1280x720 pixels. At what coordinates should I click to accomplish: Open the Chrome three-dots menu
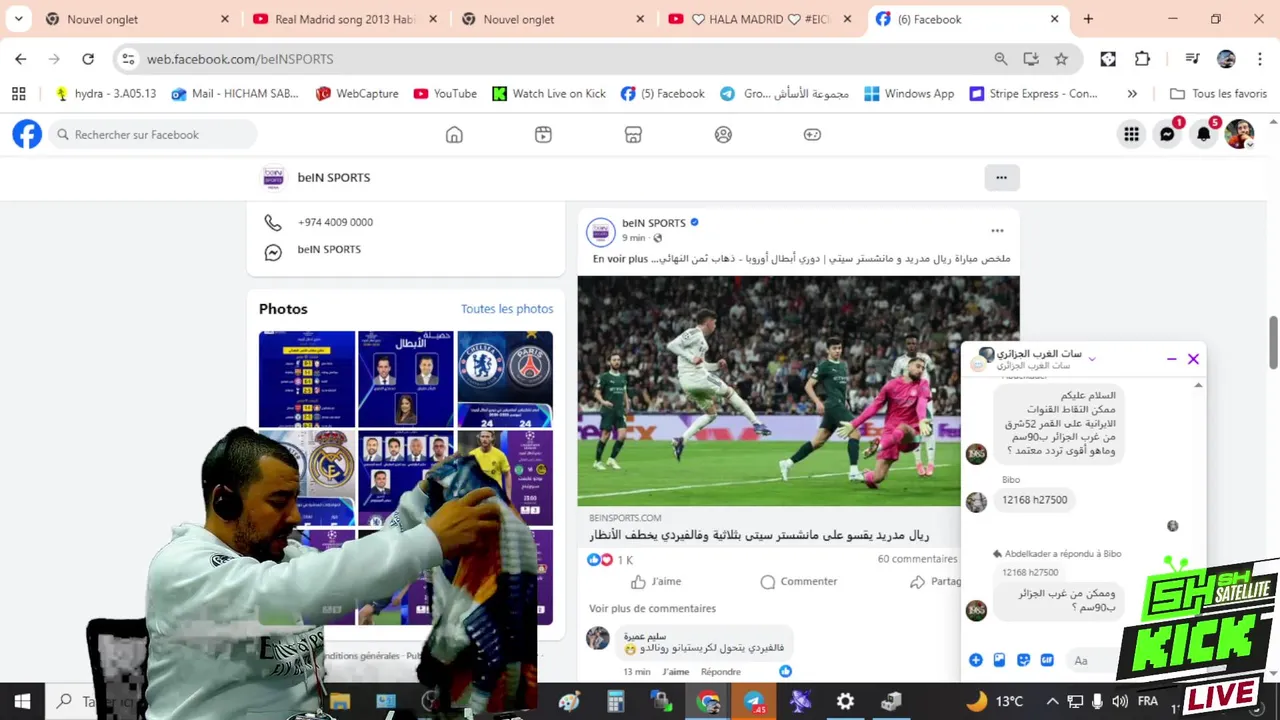[x=1259, y=59]
